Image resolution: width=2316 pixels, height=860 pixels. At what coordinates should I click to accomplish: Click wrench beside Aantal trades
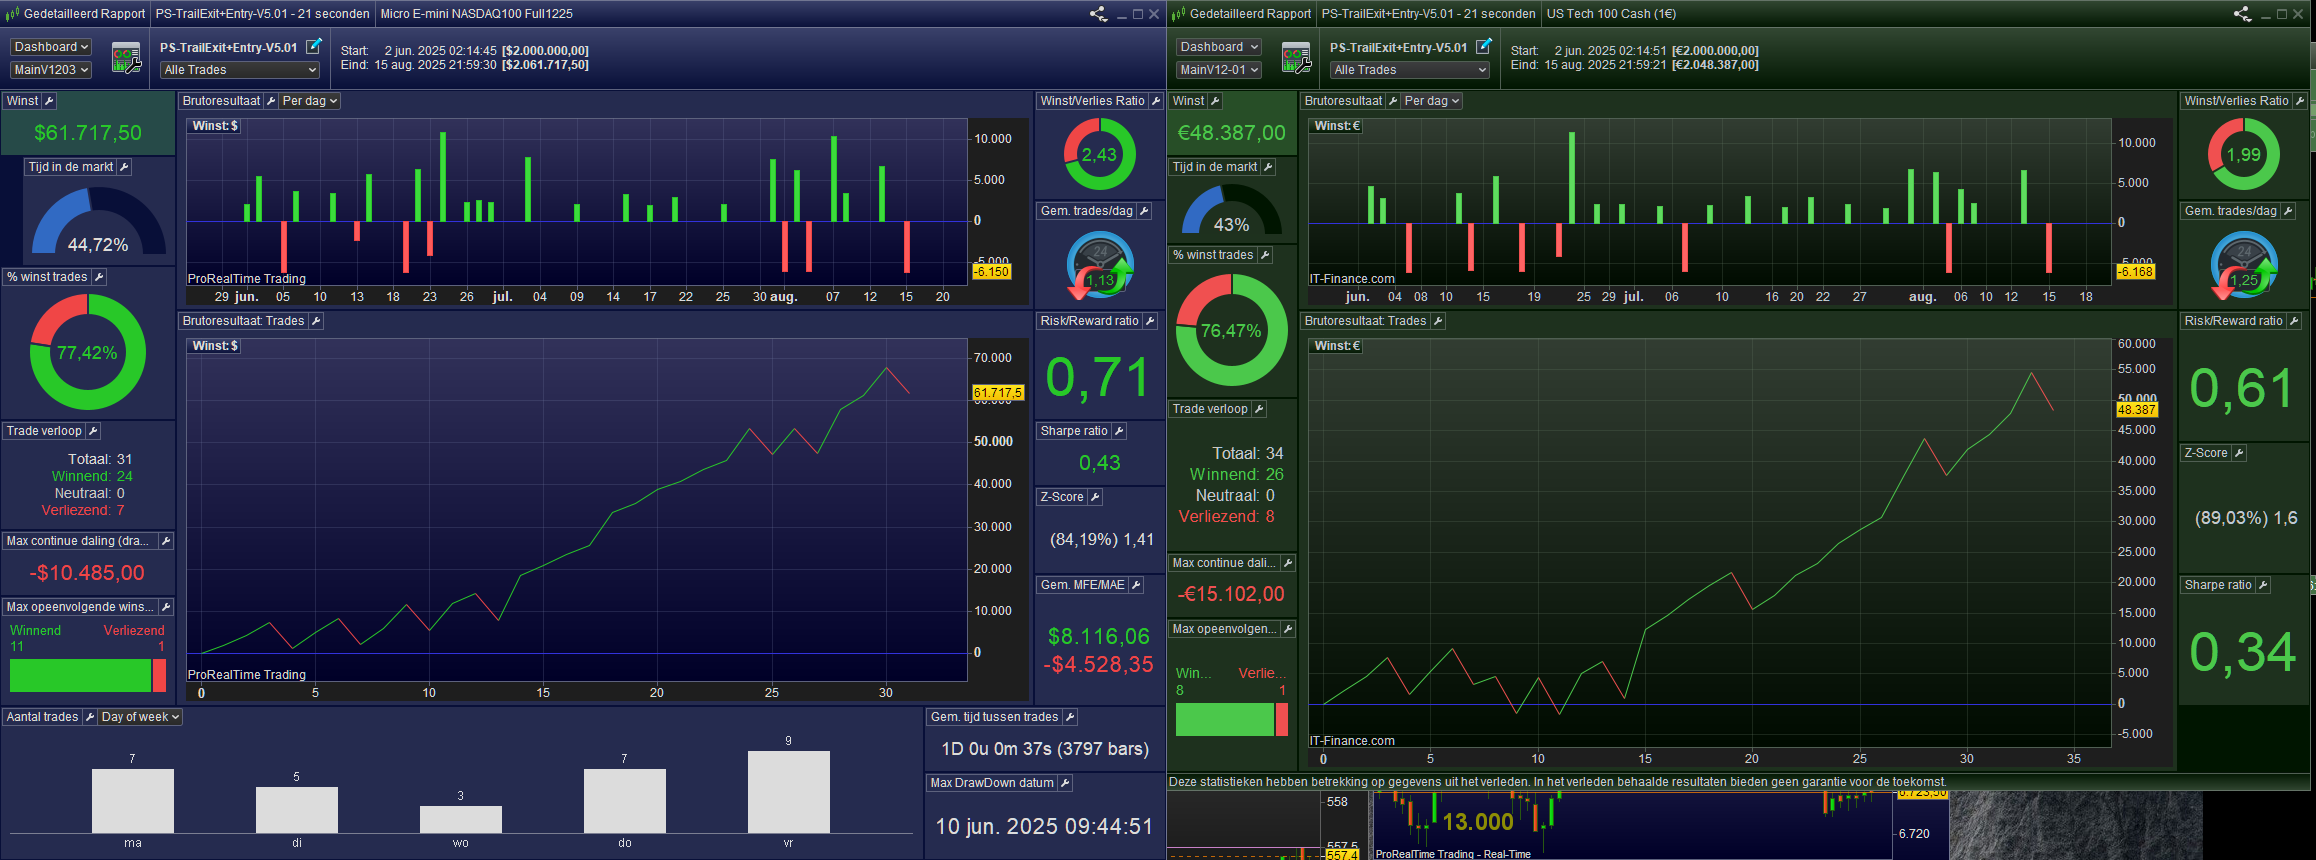pyautogui.click(x=89, y=717)
